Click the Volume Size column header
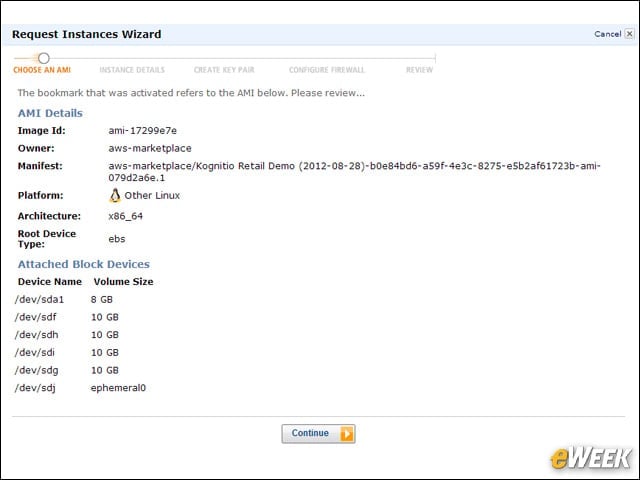Image resolution: width=640 pixels, height=480 pixels. click(x=123, y=282)
